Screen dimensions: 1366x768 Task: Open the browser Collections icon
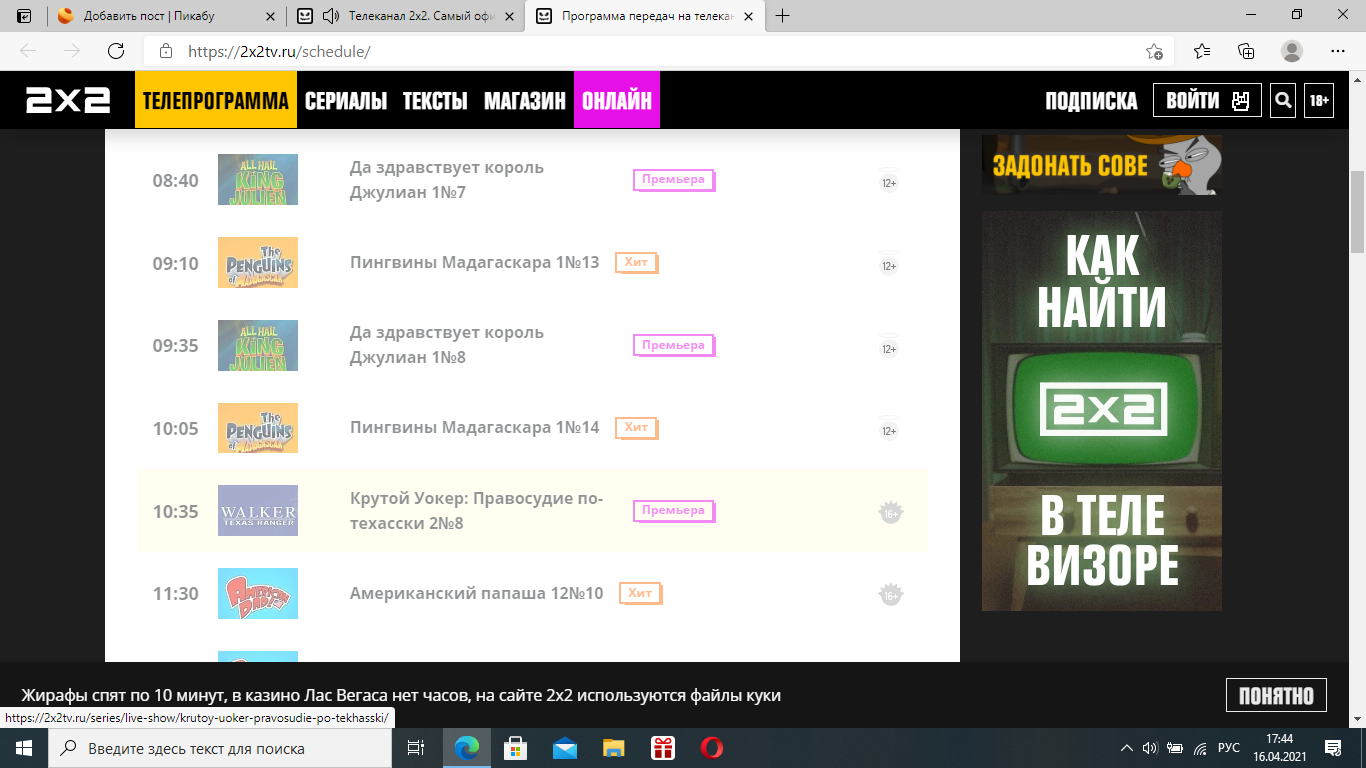tap(1246, 51)
